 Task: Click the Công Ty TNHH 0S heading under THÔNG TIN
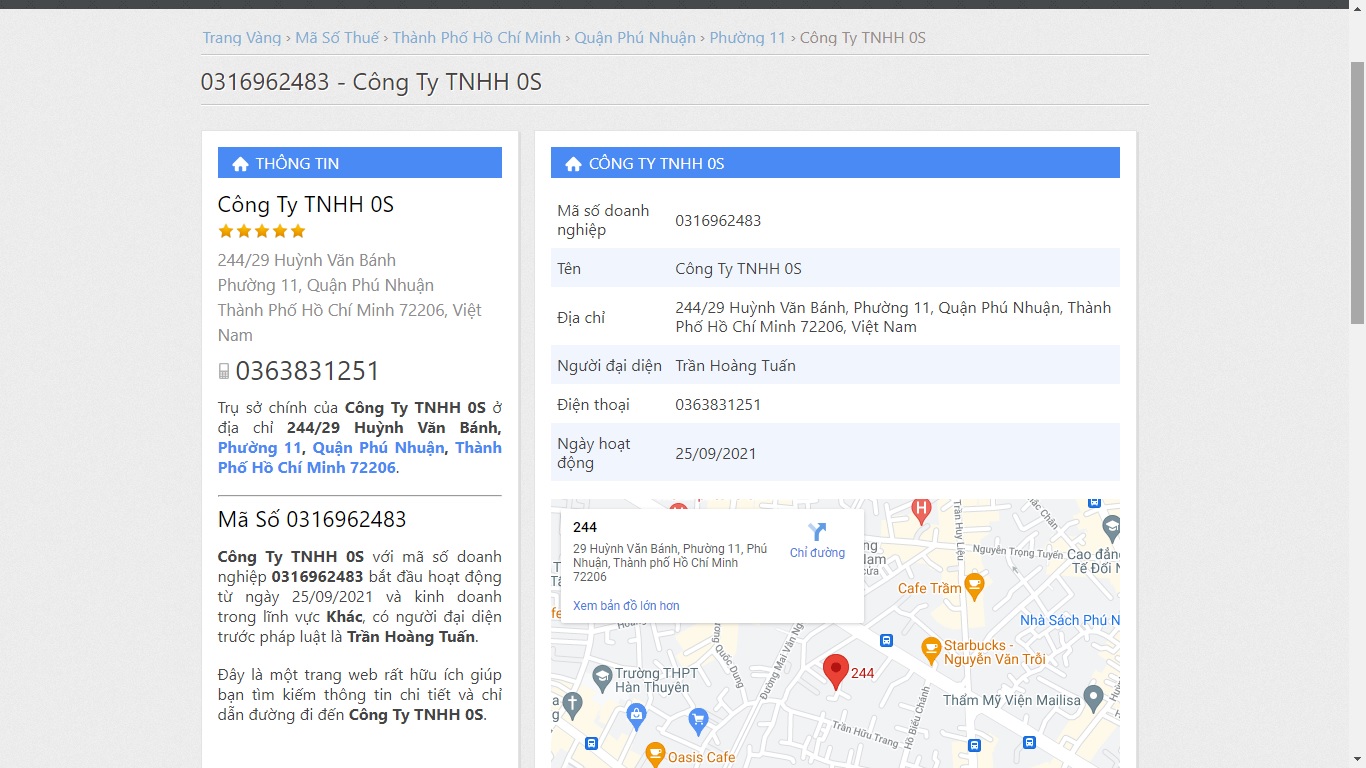click(x=306, y=205)
